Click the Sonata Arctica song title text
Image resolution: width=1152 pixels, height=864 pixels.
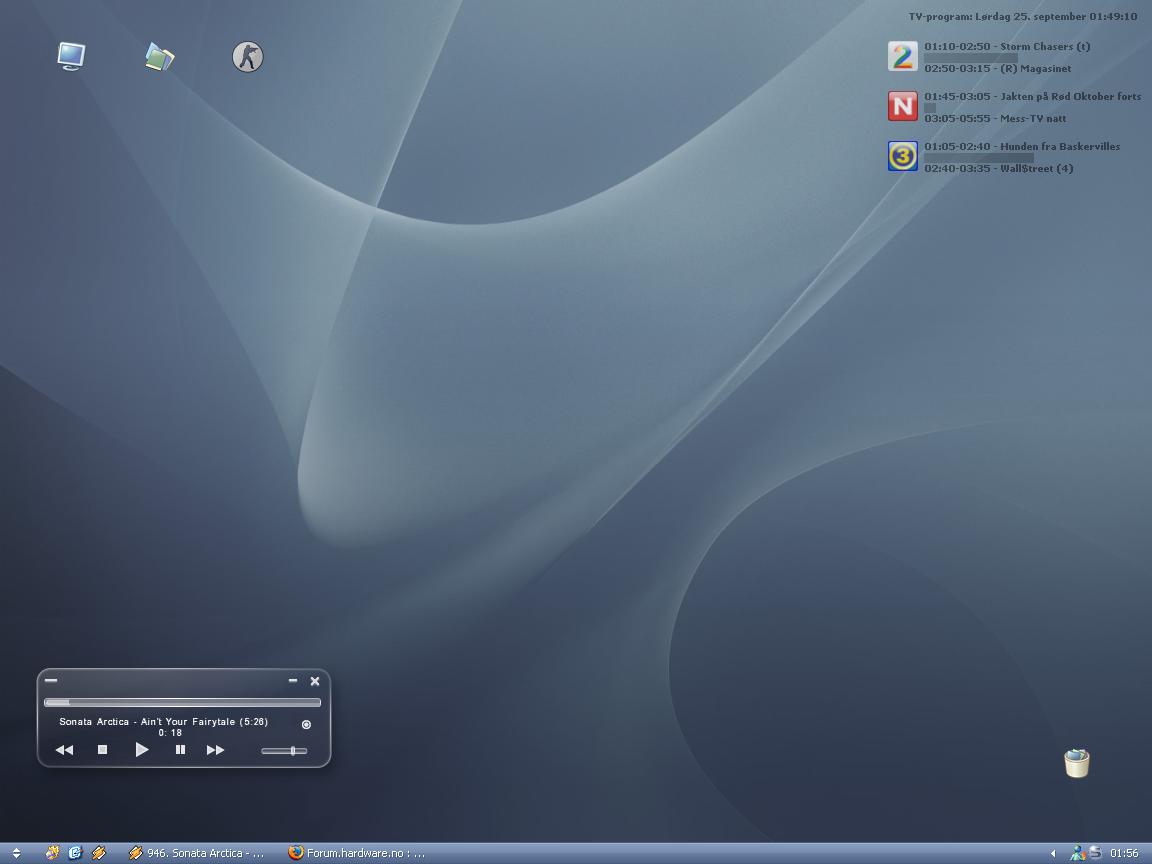(x=164, y=721)
